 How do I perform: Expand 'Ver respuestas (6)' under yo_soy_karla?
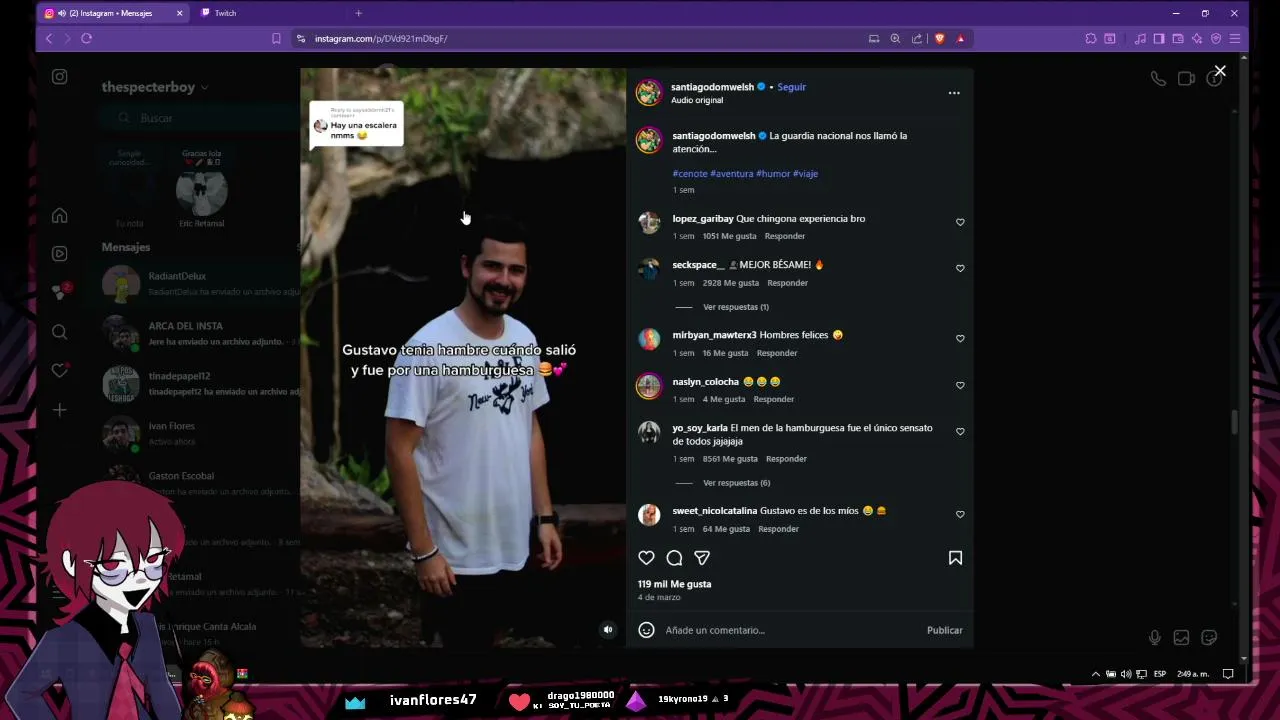(736, 483)
